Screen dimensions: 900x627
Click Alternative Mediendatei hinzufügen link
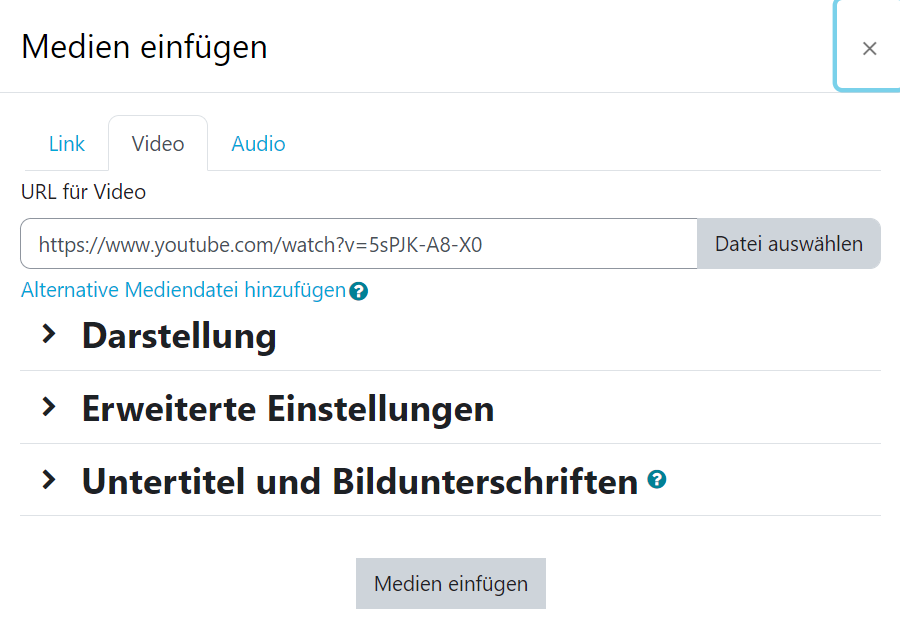[184, 290]
